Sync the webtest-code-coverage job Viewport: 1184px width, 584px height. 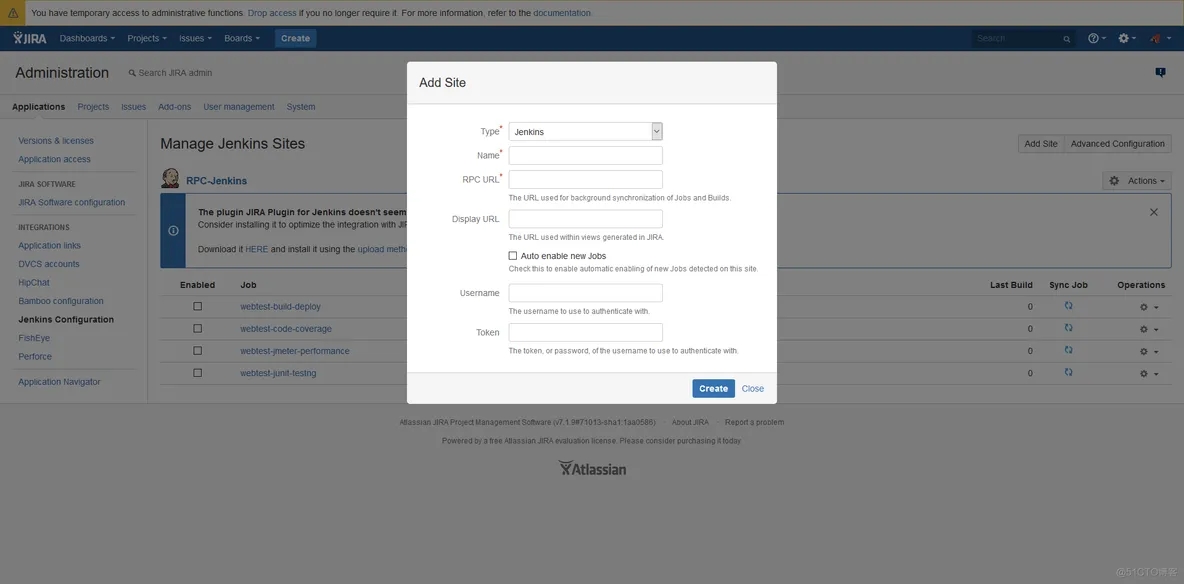pos(1068,328)
